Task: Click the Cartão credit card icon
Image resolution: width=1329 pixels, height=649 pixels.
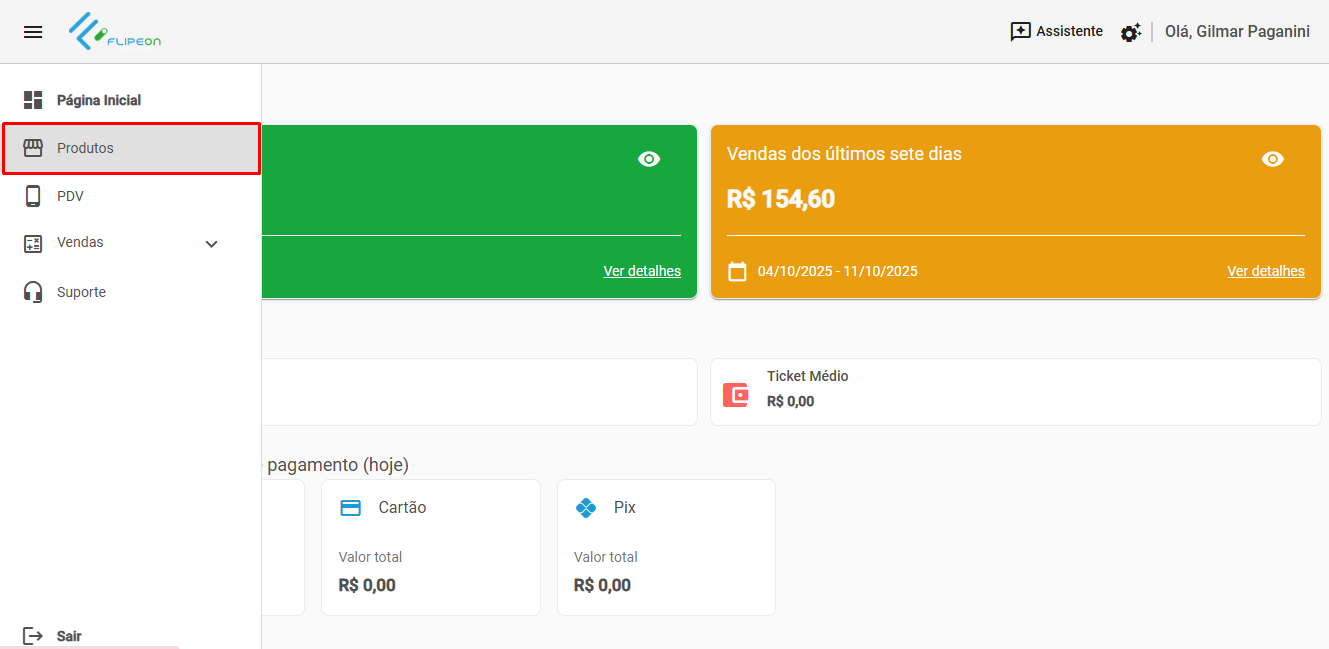Action: tap(351, 508)
